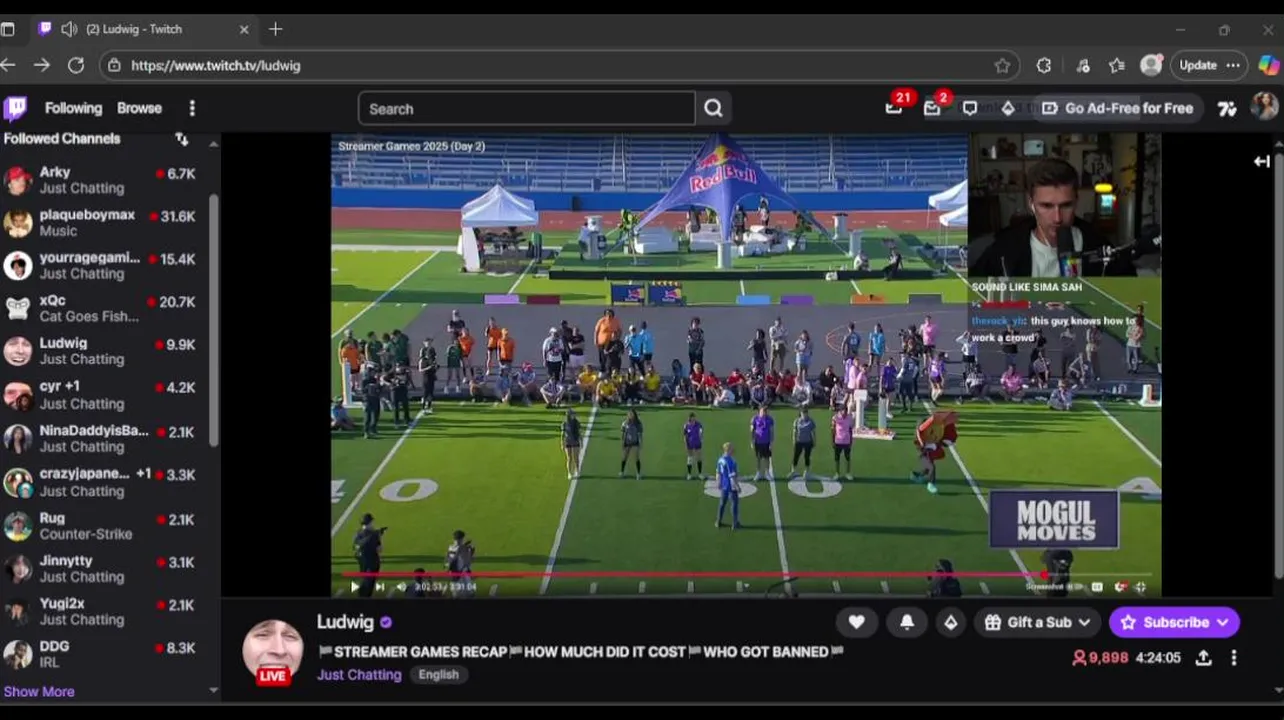Open the Ludwig channel name link

click(345, 622)
